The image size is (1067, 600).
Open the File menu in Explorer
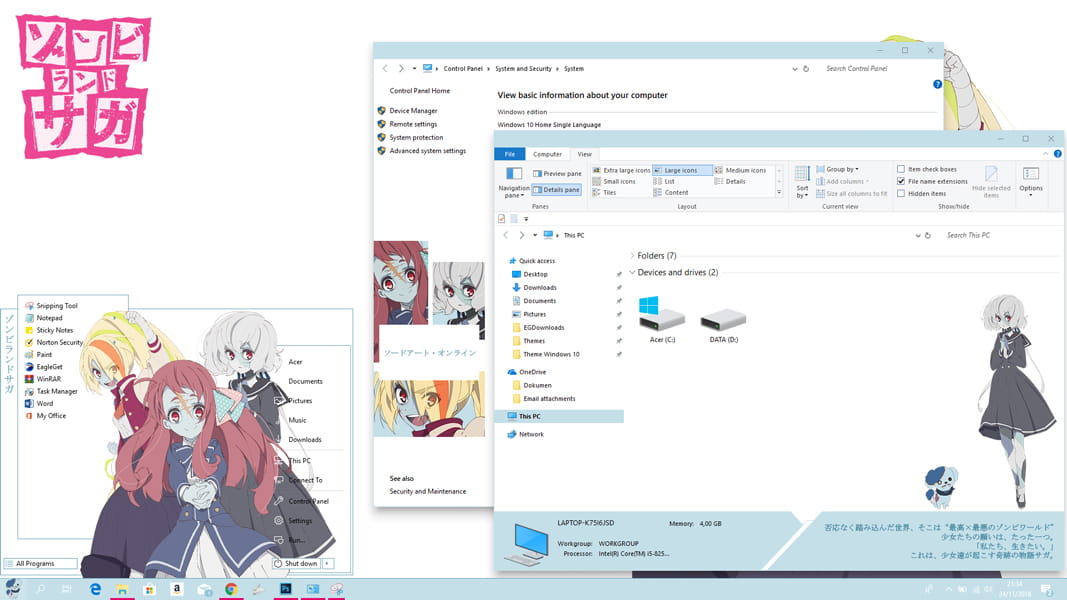(x=510, y=153)
